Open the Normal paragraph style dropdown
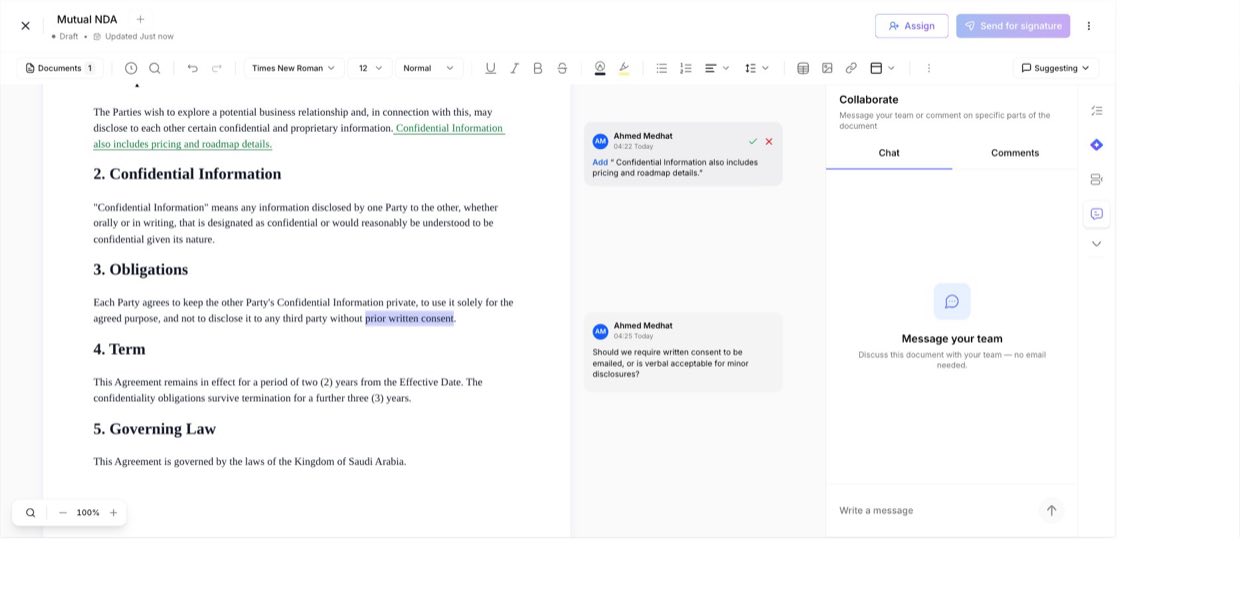The height and width of the screenshot is (597, 1240). [x=429, y=68]
